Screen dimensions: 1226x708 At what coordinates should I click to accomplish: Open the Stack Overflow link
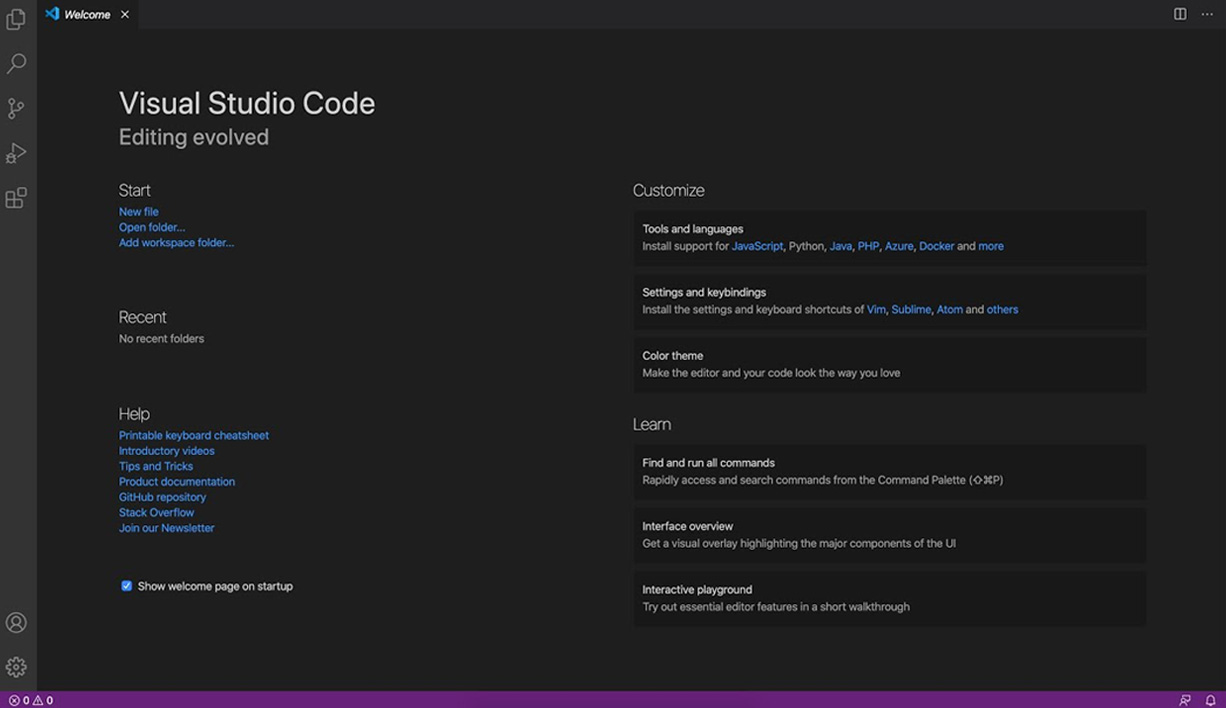(157, 513)
